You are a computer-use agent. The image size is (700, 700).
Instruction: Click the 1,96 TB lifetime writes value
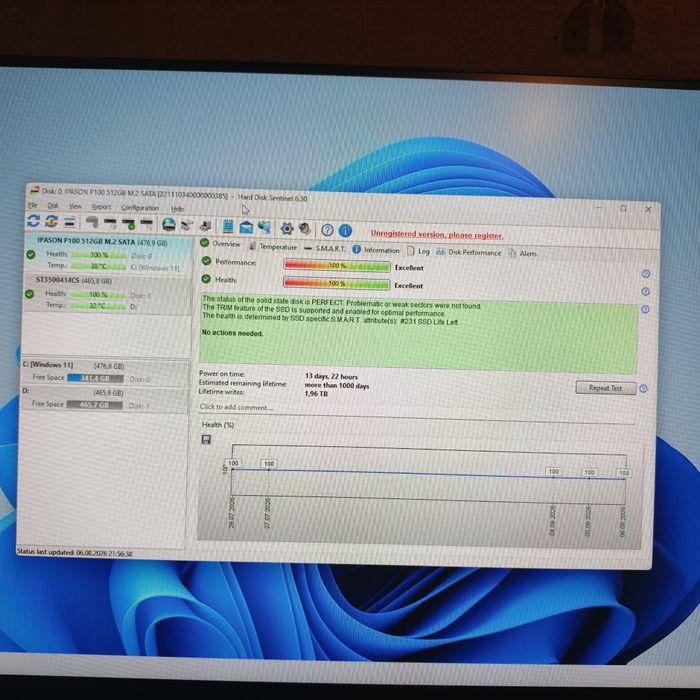[x=316, y=394]
